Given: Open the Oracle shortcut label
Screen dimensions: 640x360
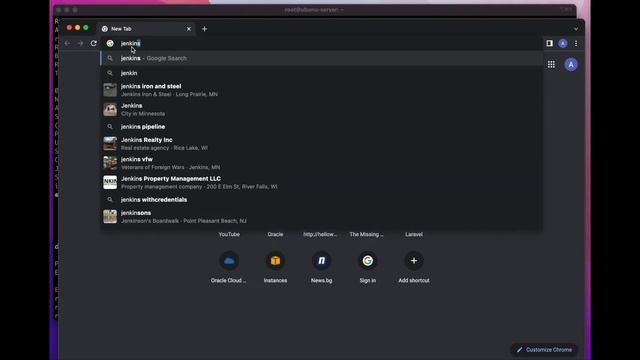Looking at the screenshot, I should tap(276, 234).
